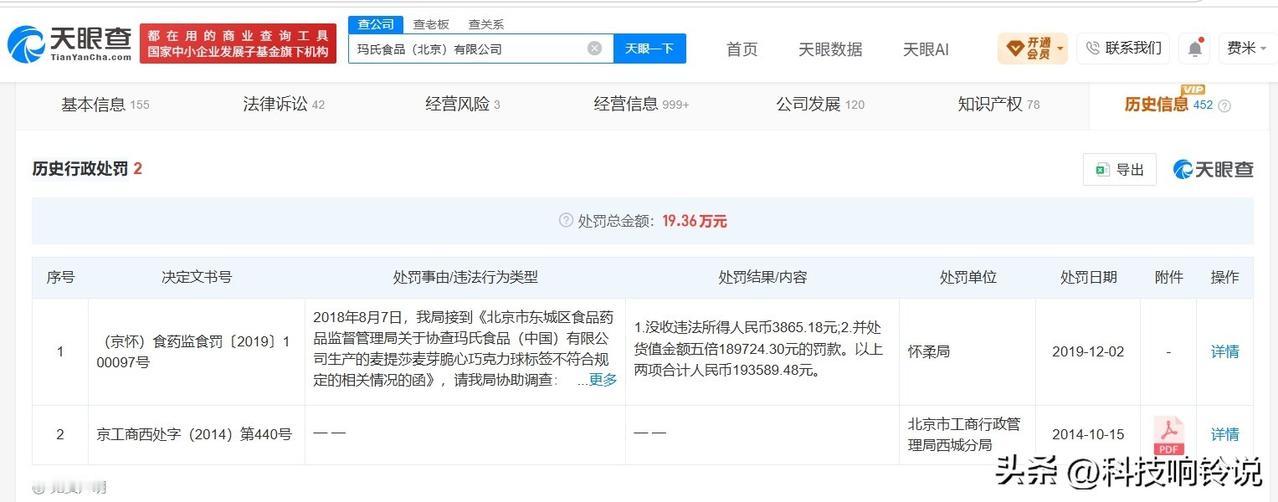Open 天眼AI in the top navigation
1278x502 pixels.
click(x=926, y=48)
